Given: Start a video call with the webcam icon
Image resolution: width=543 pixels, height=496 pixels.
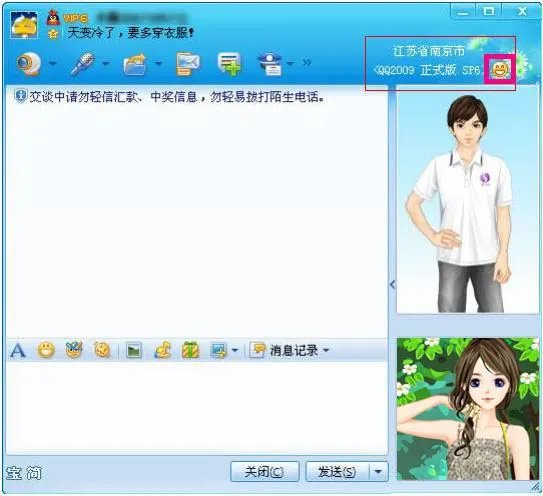Looking at the screenshot, I should pyautogui.click(x=29, y=63).
